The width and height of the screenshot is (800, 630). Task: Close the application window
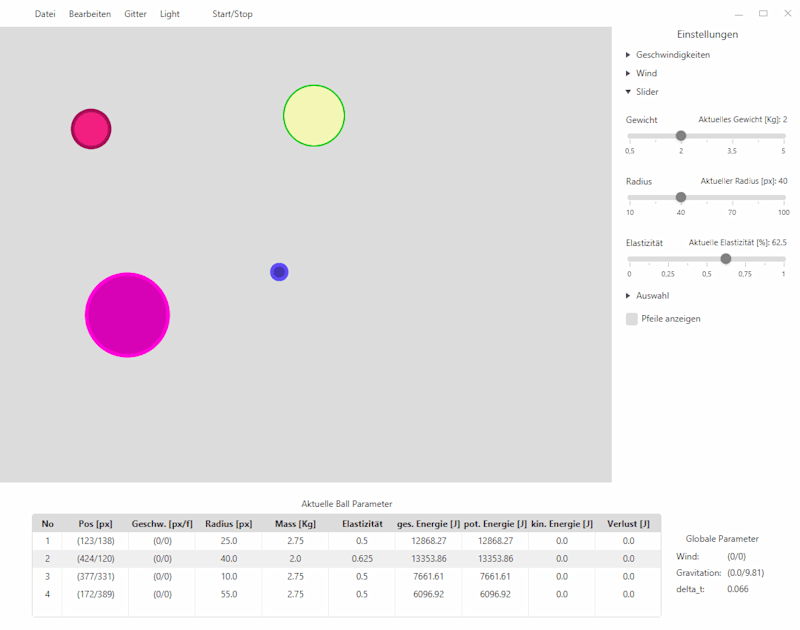(788, 14)
